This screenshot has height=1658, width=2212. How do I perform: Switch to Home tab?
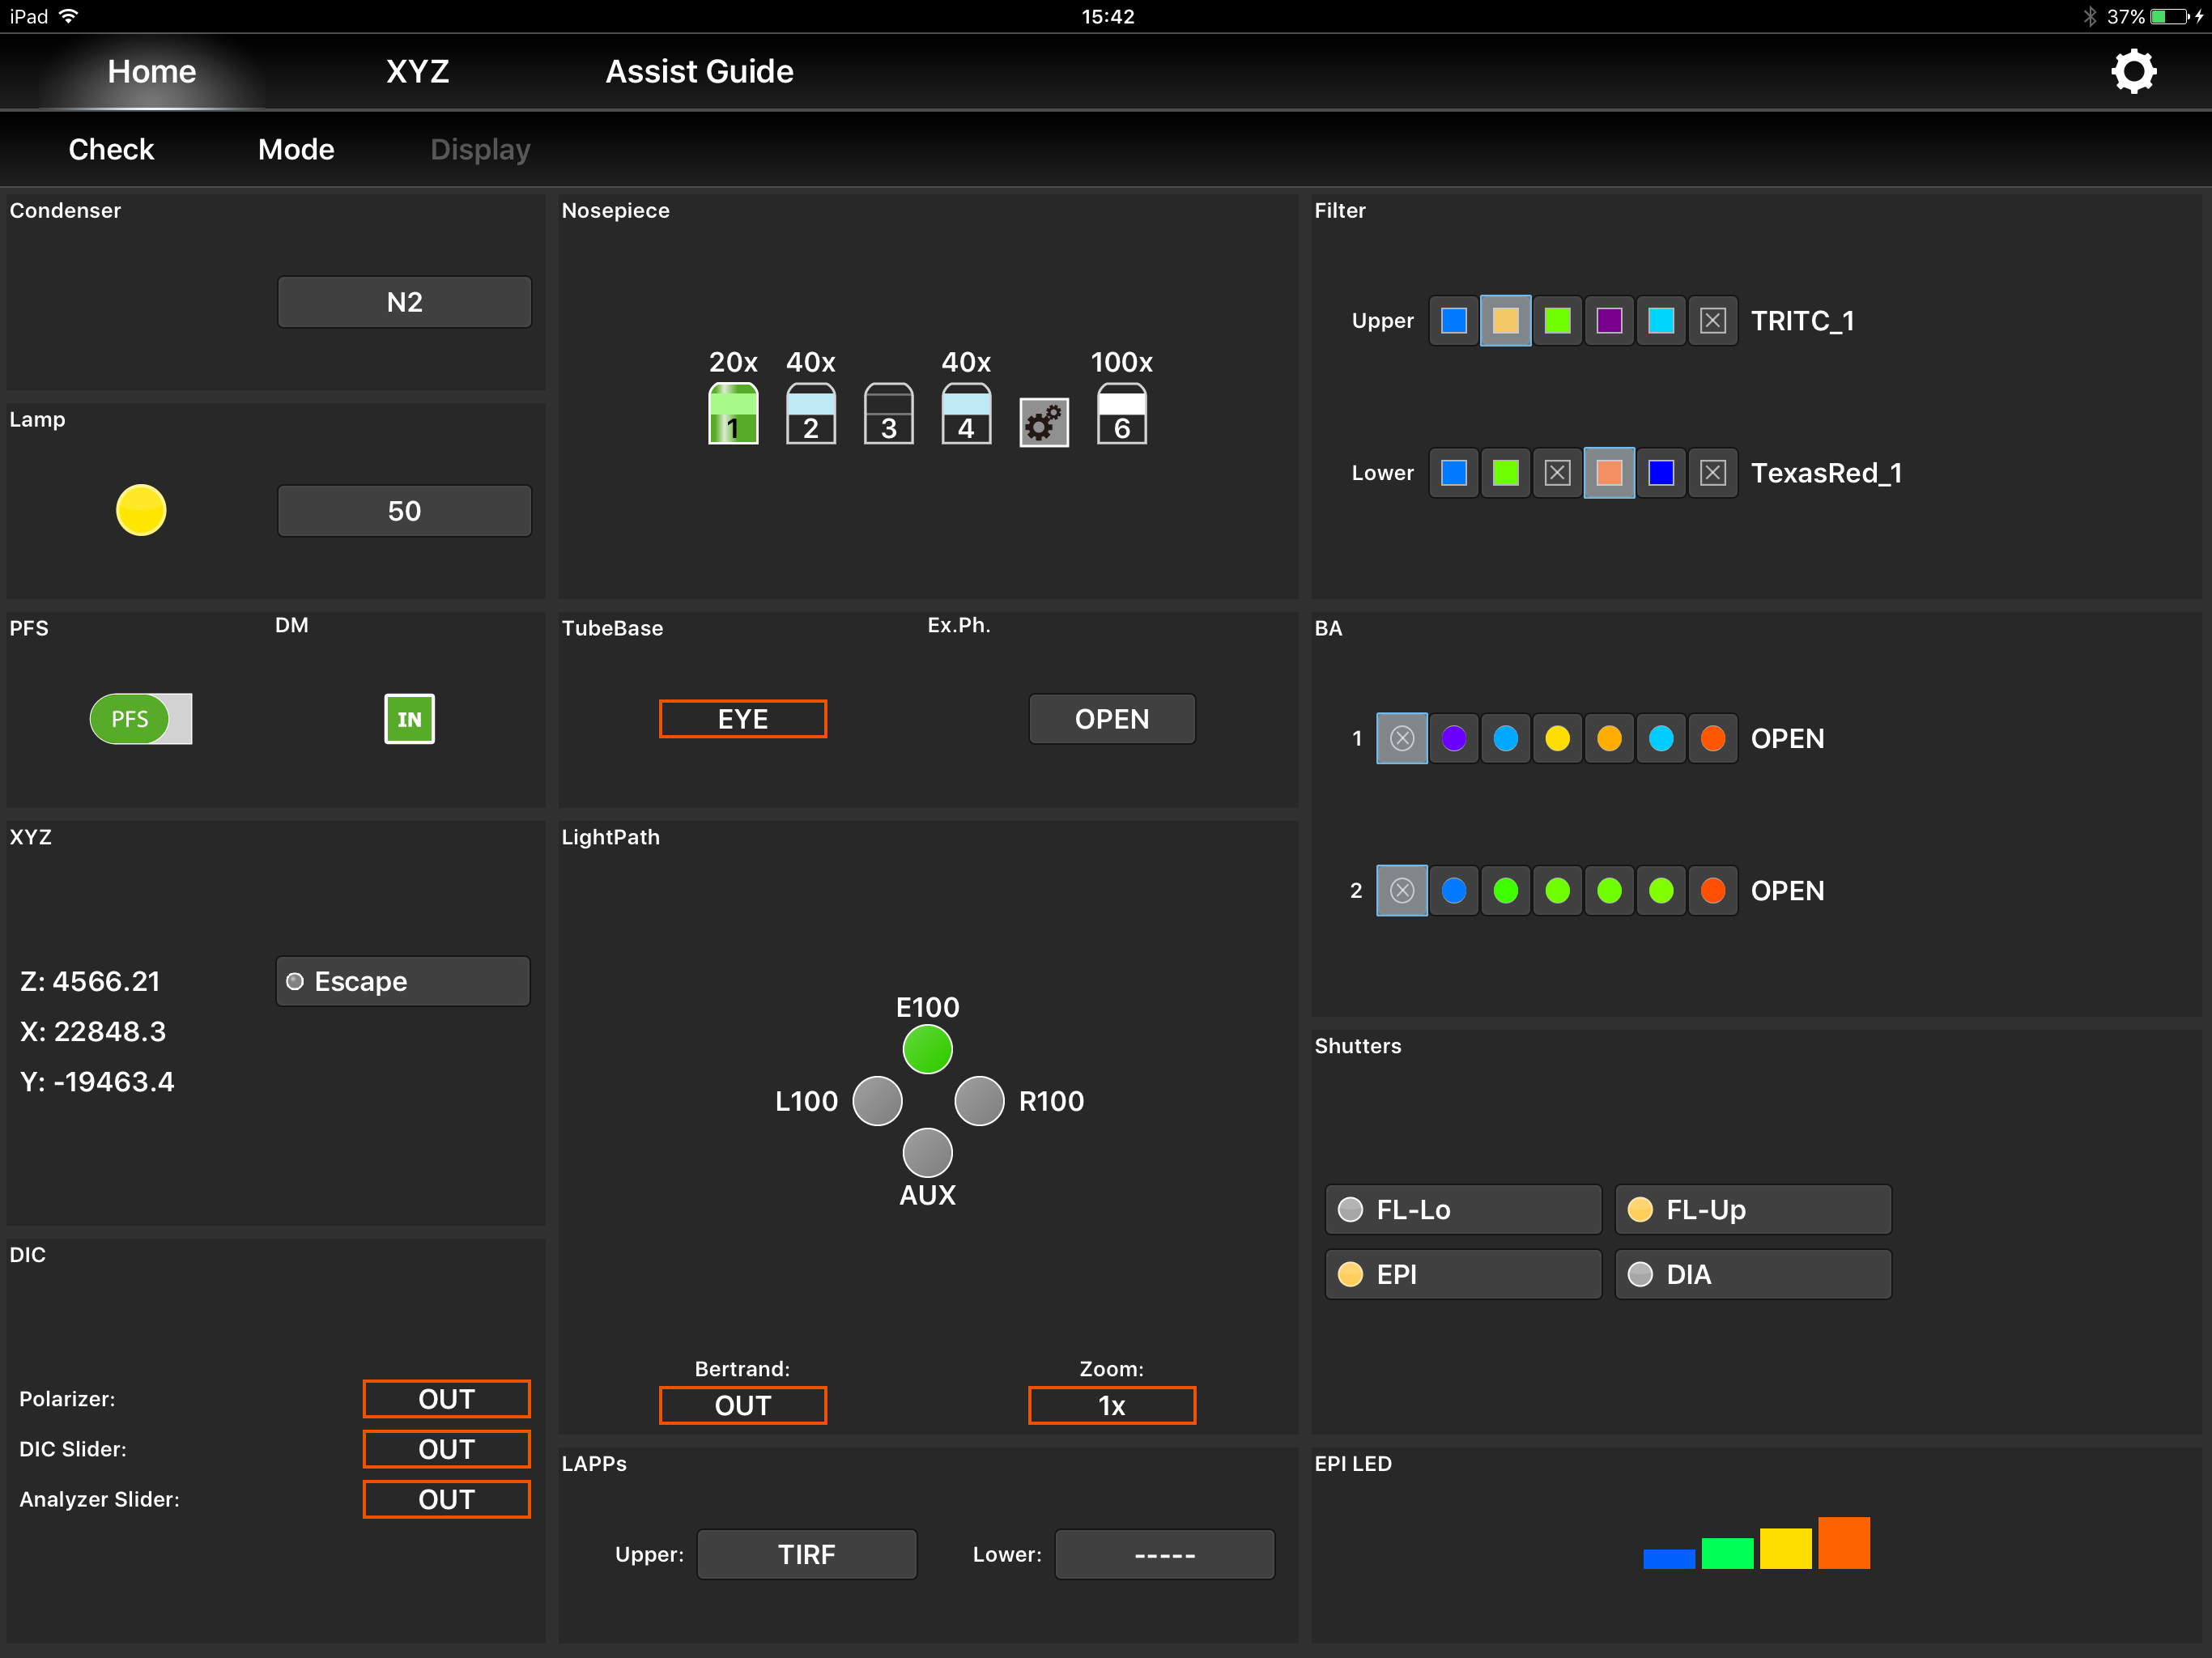click(152, 71)
